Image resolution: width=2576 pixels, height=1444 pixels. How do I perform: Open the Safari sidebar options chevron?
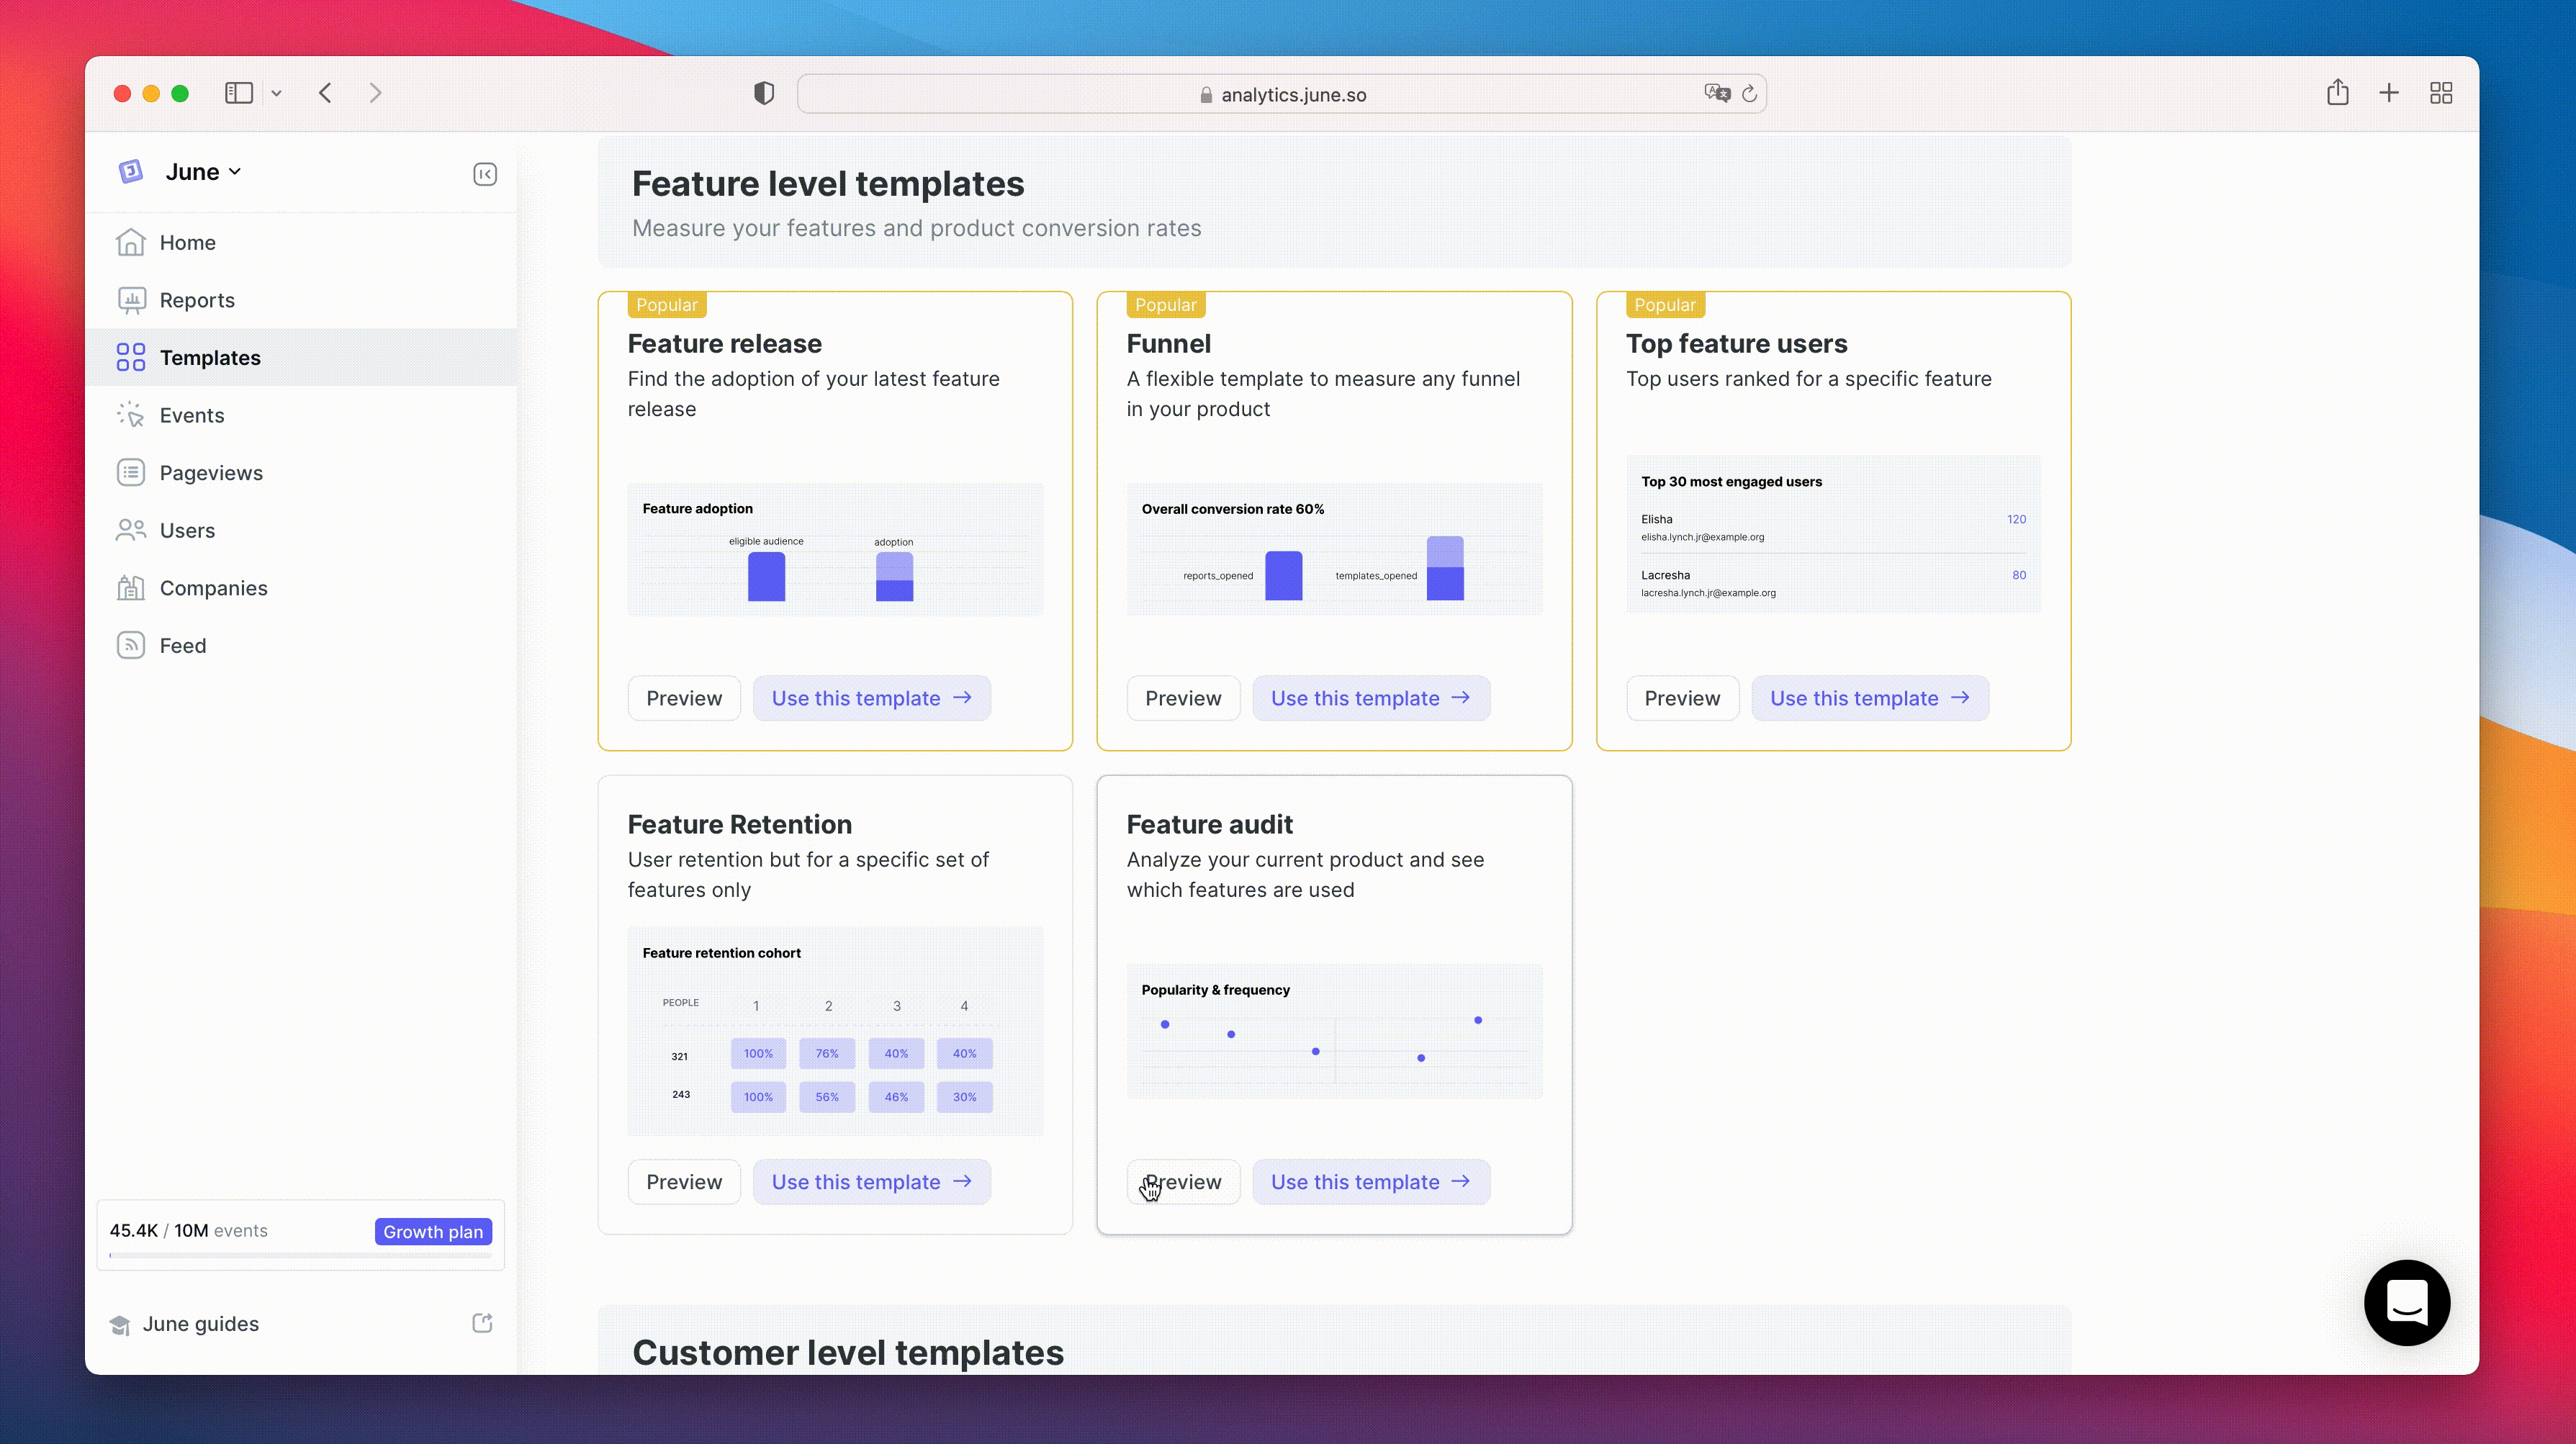[277, 94]
